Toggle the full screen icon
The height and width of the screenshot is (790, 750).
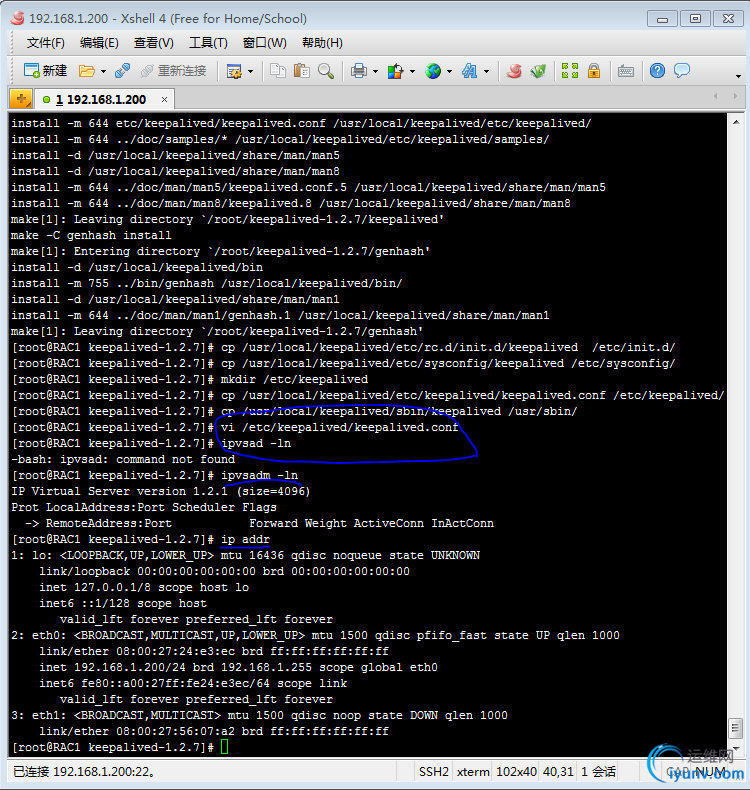tap(570, 71)
